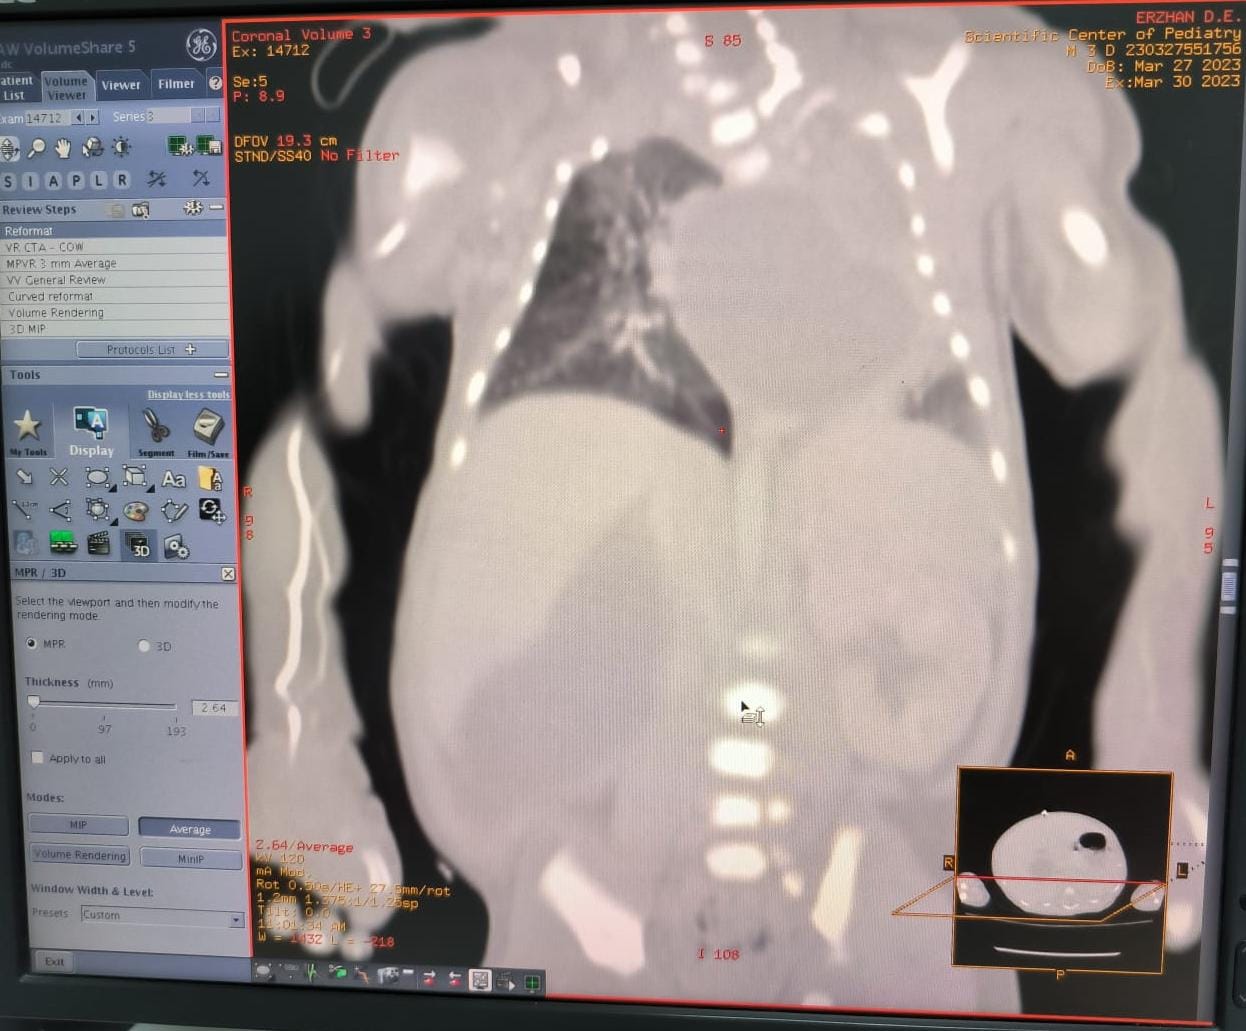Collapse the Tools panel

pyautogui.click(x=221, y=375)
